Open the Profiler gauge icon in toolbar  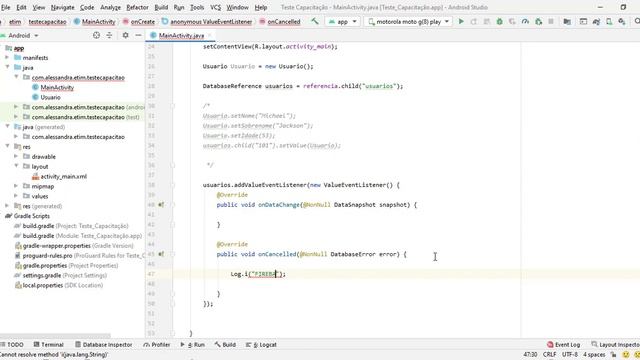point(525,21)
